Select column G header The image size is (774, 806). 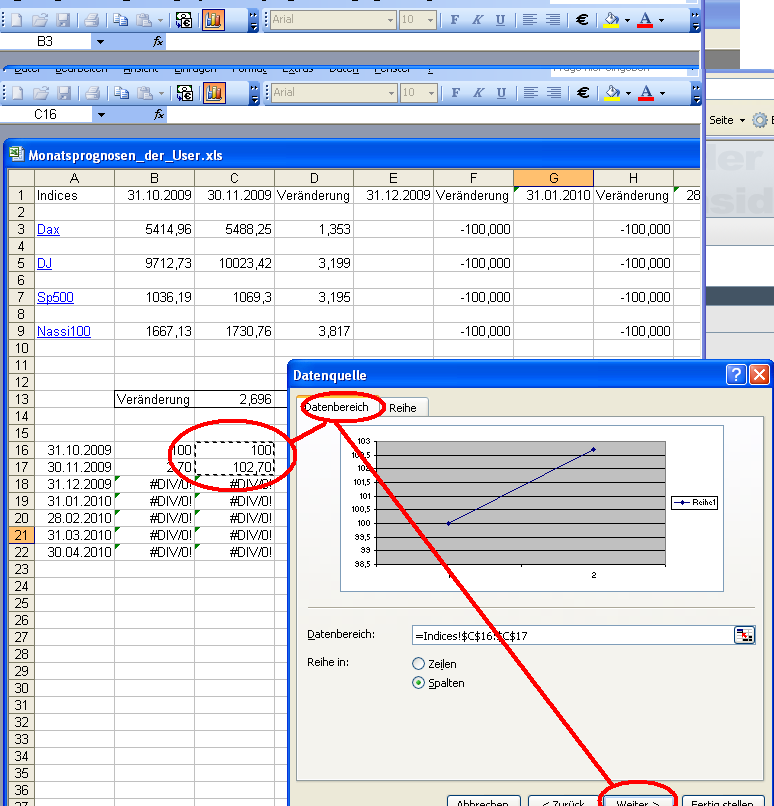click(554, 178)
